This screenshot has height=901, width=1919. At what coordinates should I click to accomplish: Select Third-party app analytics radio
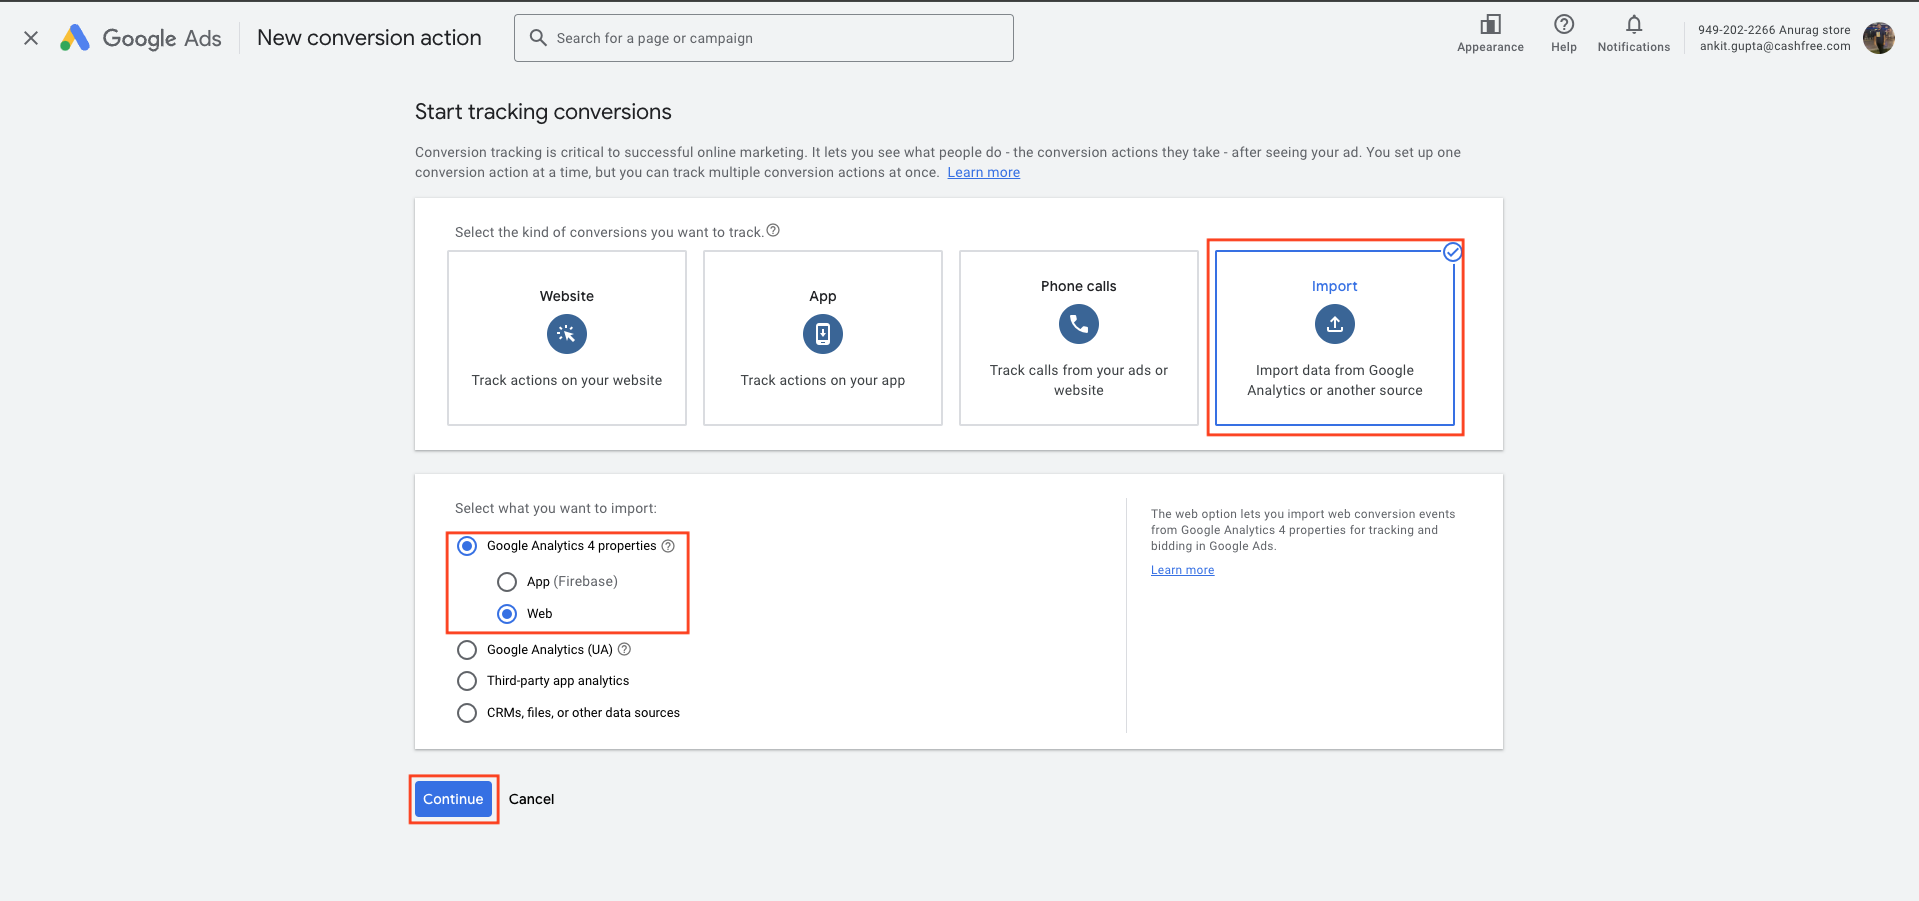[x=467, y=681]
